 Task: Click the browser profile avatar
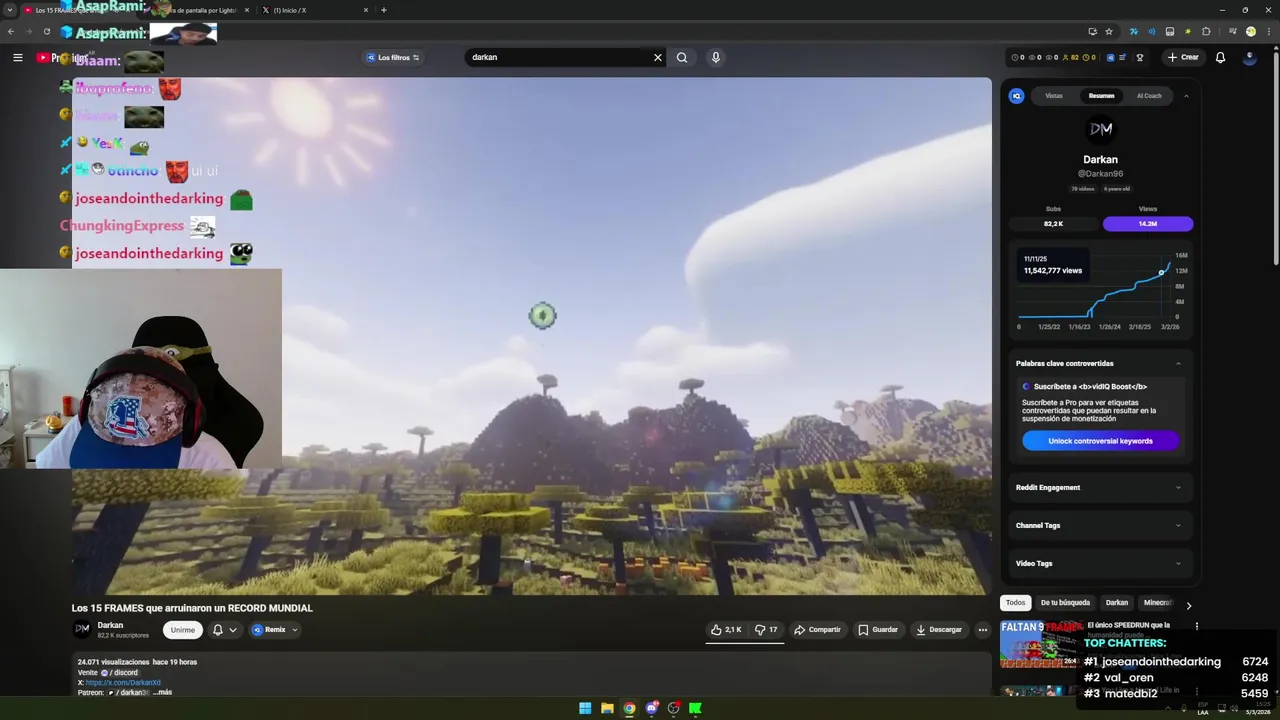tap(1250, 31)
